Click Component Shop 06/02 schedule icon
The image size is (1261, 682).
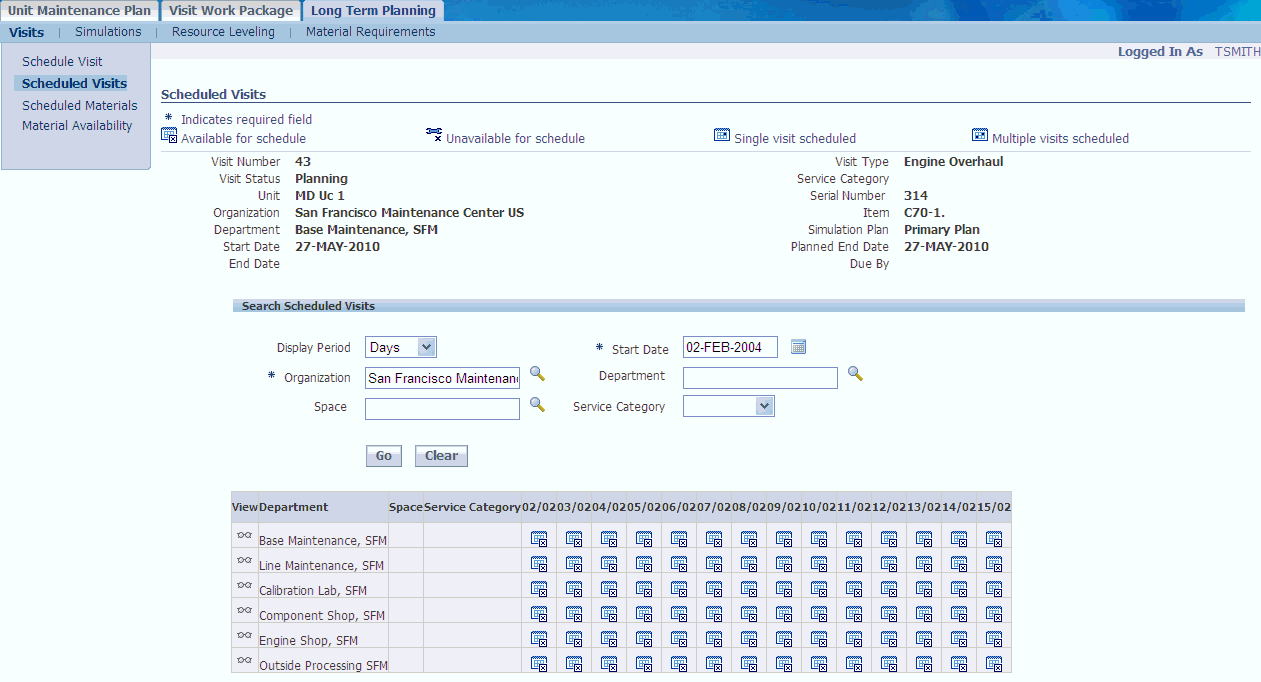coord(679,613)
